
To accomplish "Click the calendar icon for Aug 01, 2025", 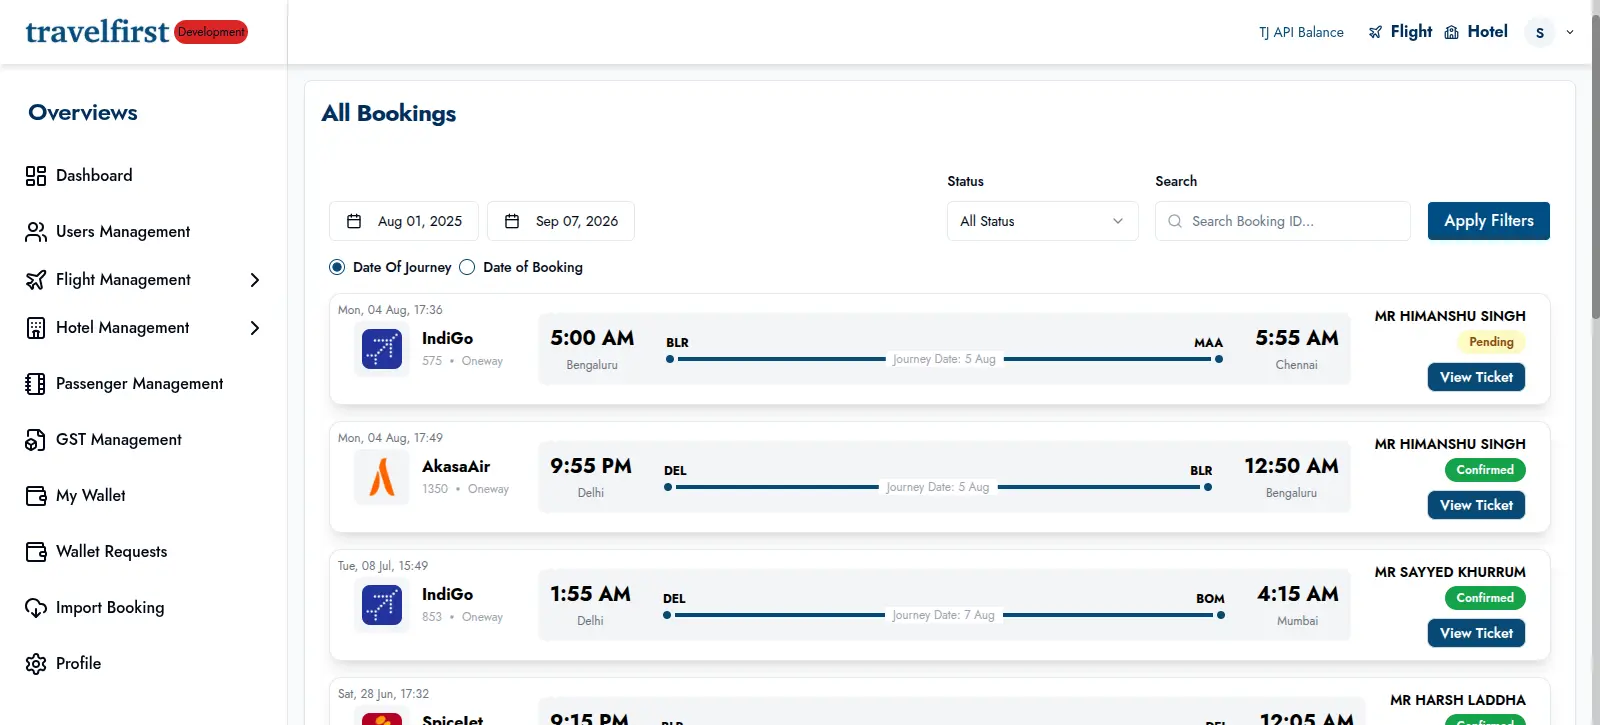I will pos(354,221).
